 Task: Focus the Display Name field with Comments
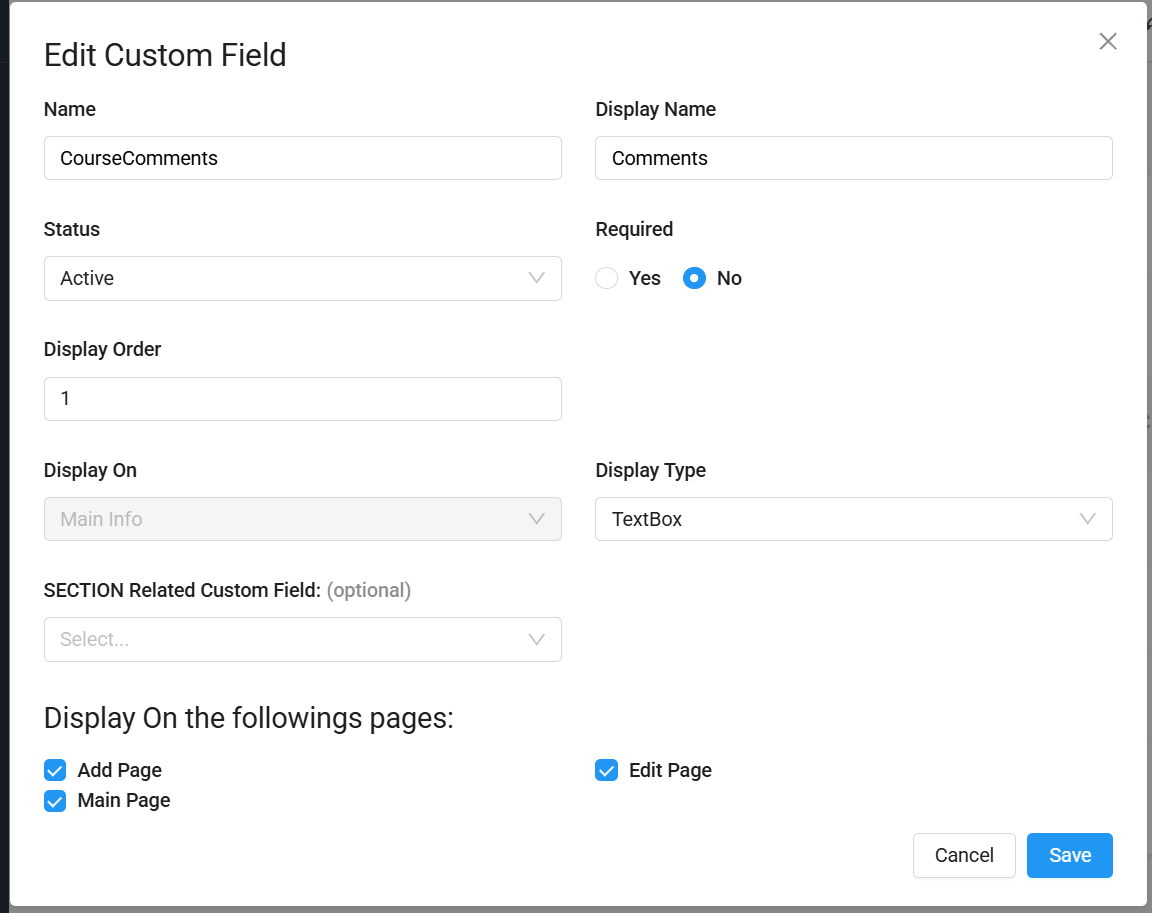(853, 158)
